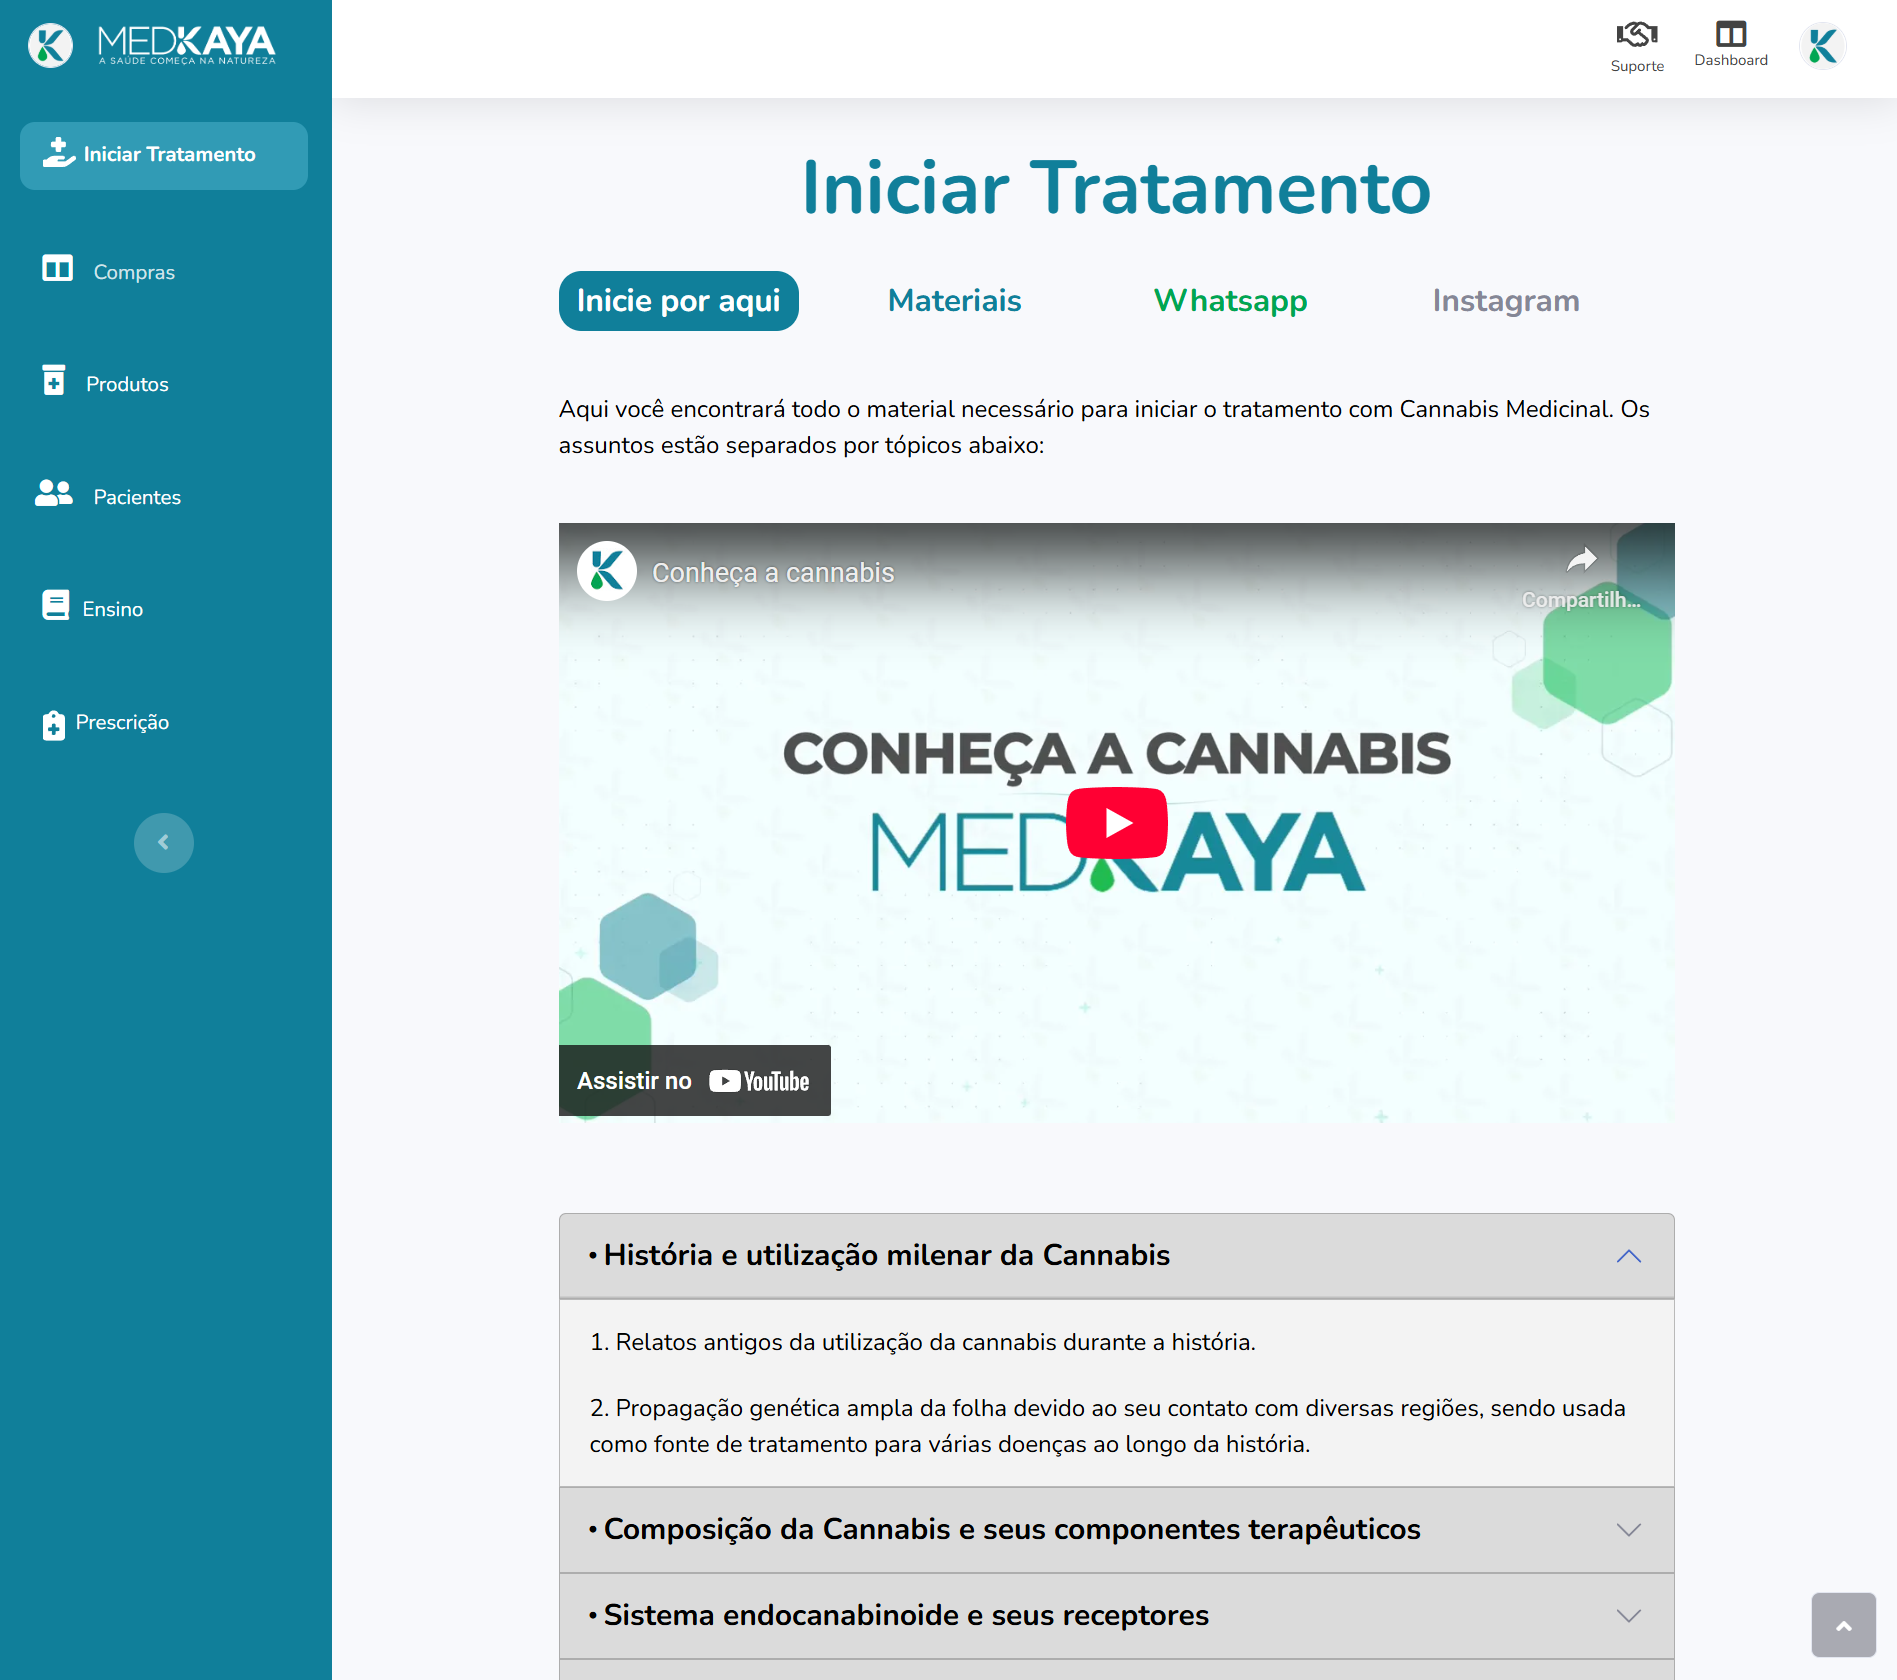The width and height of the screenshot is (1897, 1680).
Task: Open the user profile avatar
Action: pos(1822,46)
